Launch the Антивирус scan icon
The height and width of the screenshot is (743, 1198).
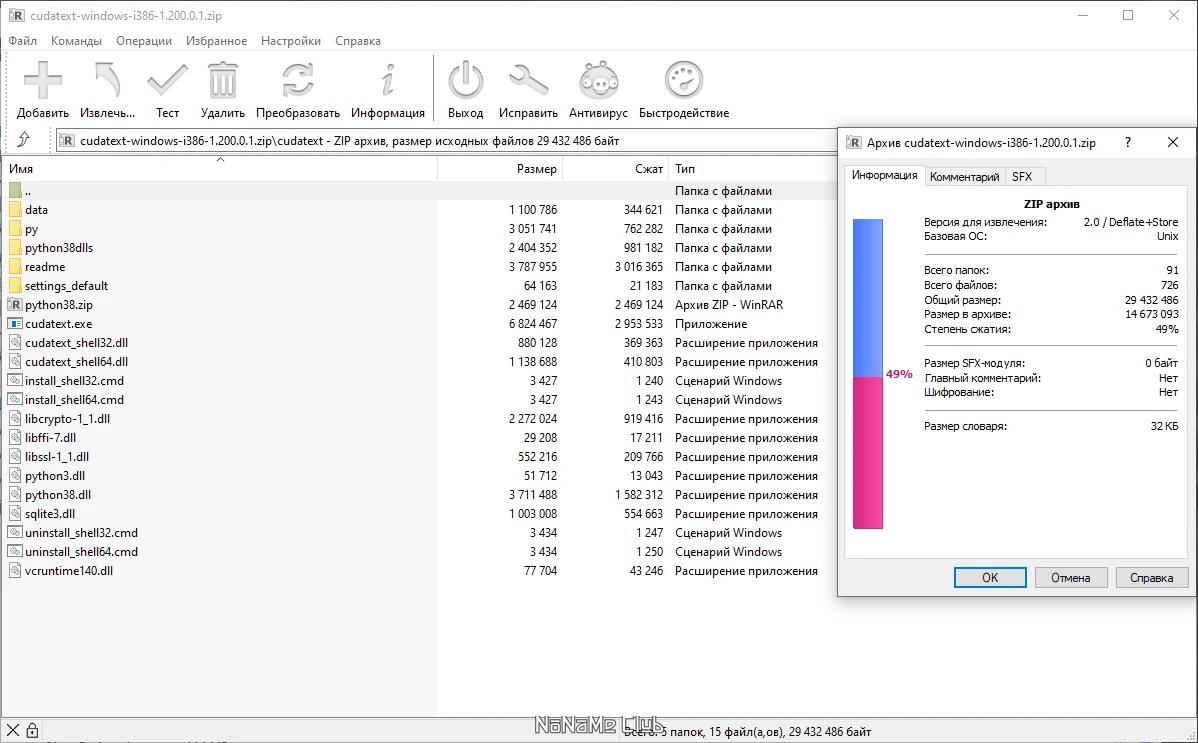point(598,80)
